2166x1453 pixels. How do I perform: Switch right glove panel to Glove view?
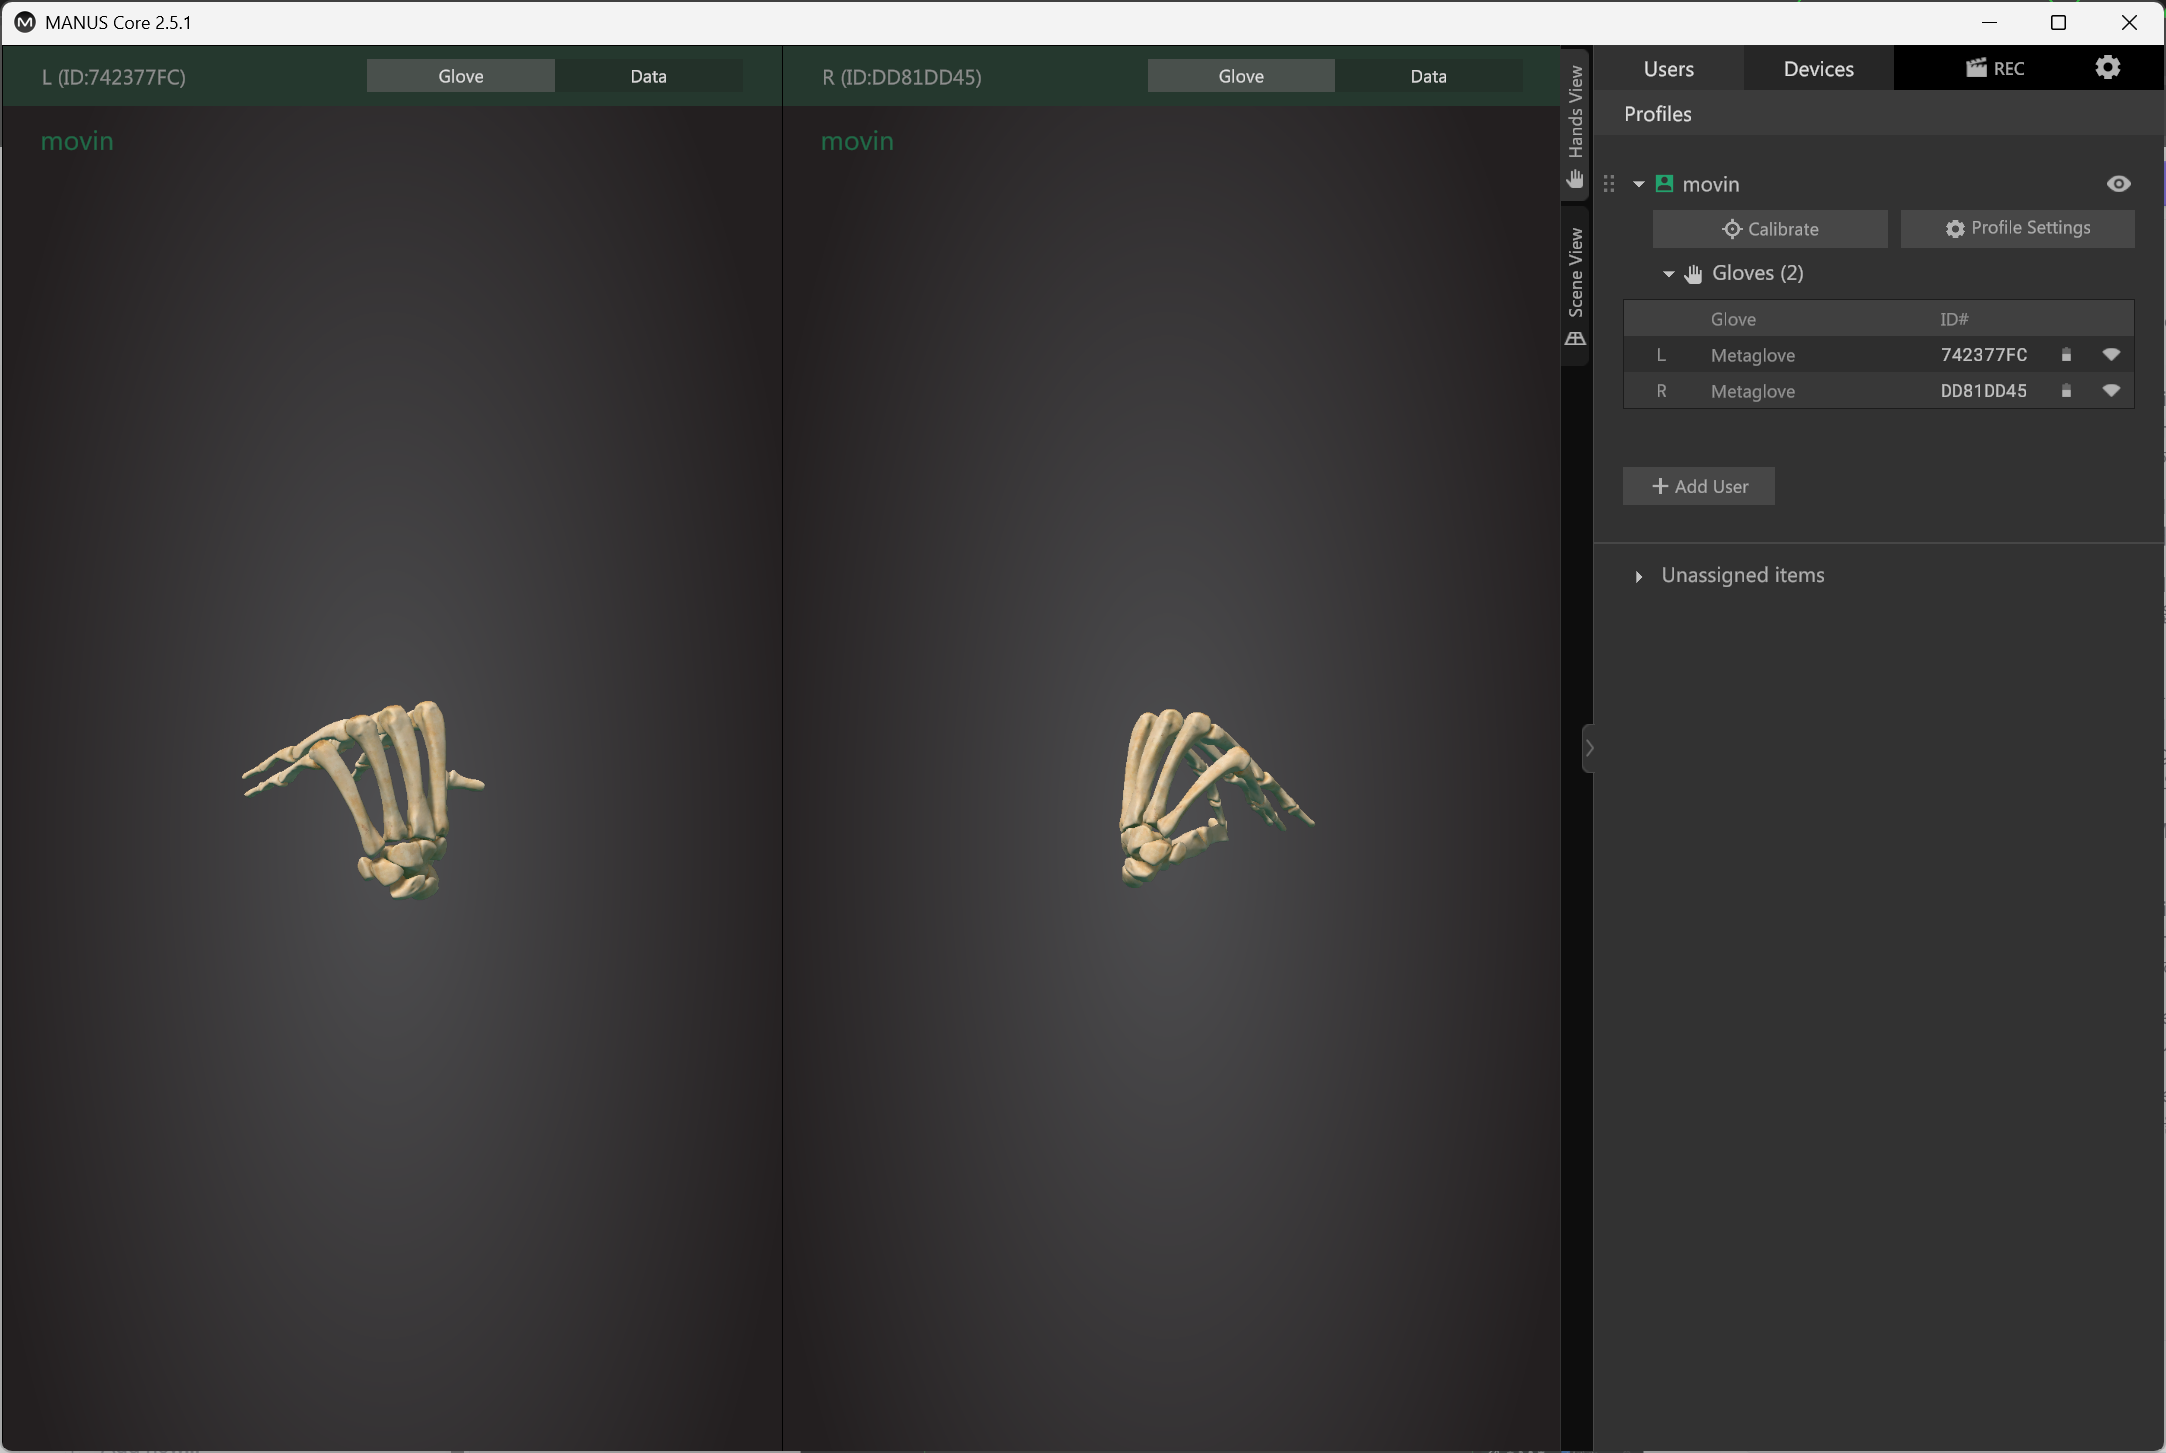click(x=1240, y=76)
